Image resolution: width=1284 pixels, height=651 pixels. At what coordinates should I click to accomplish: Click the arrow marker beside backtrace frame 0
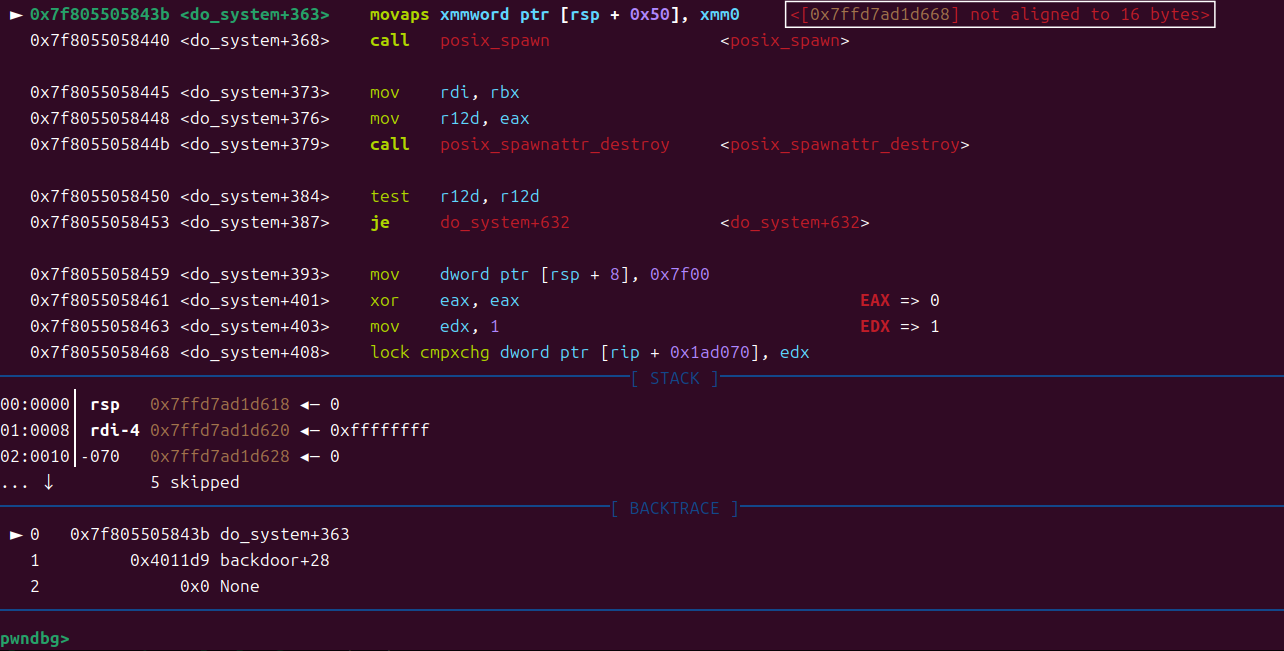[16, 535]
